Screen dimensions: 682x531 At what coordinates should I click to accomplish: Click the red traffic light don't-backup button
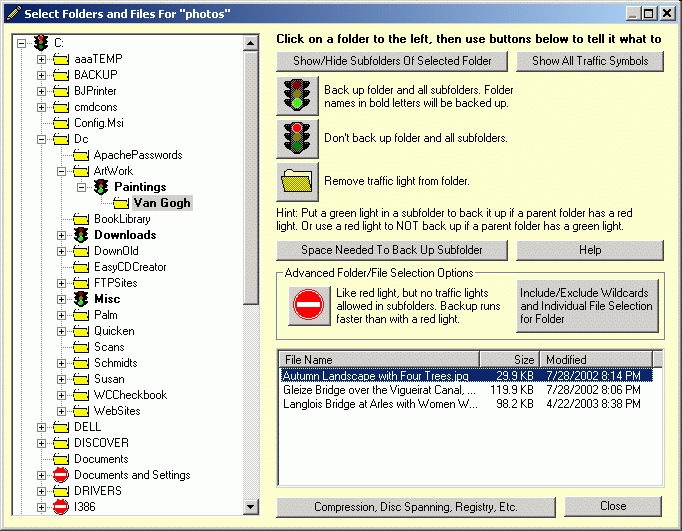pyautogui.click(x=297, y=138)
